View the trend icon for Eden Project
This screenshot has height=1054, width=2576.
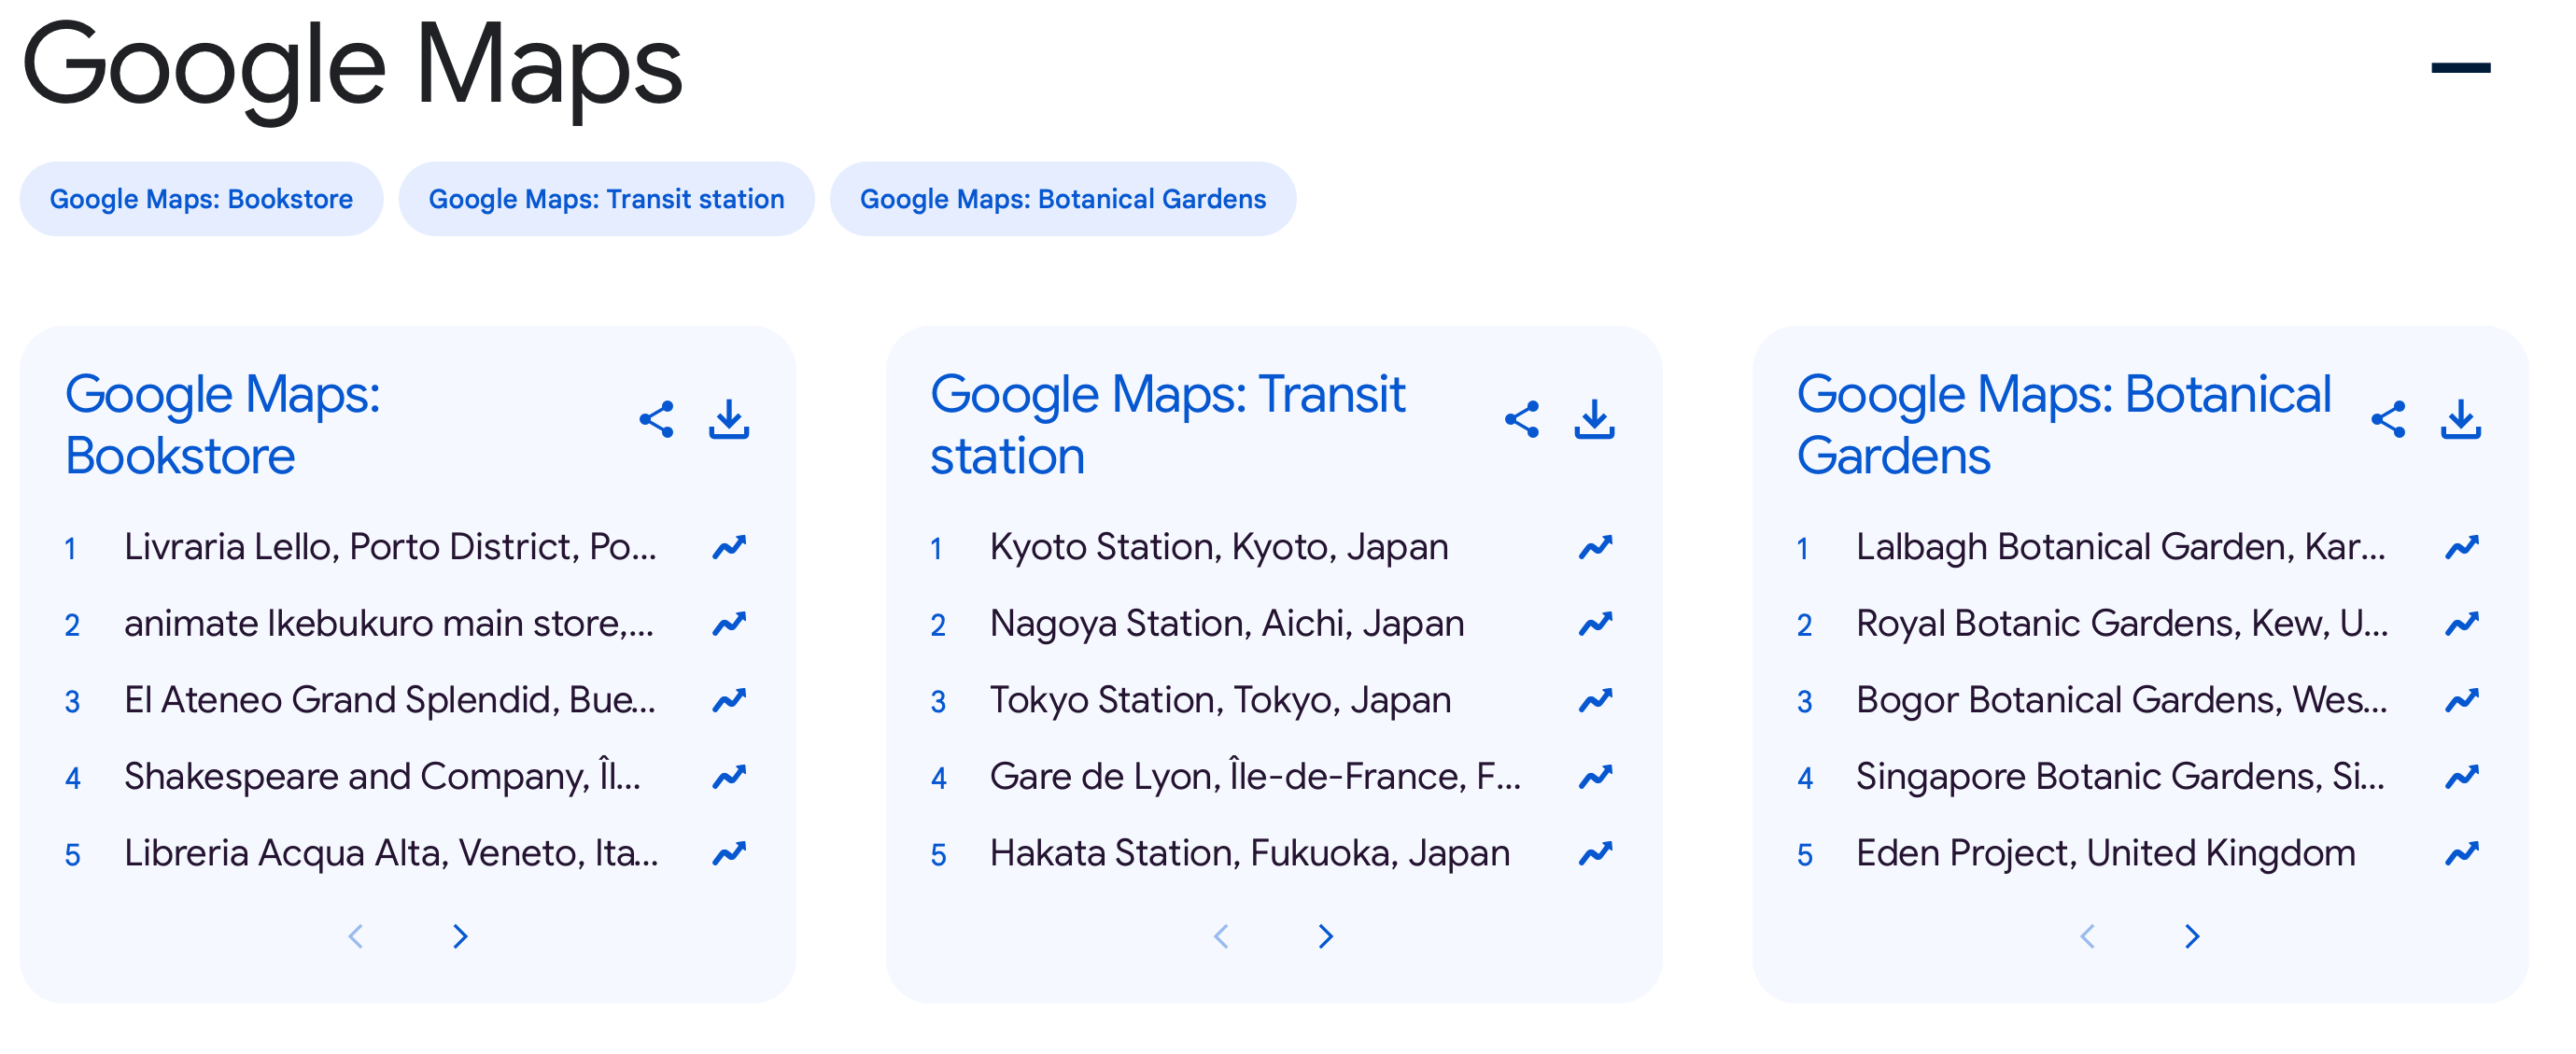click(x=2462, y=852)
